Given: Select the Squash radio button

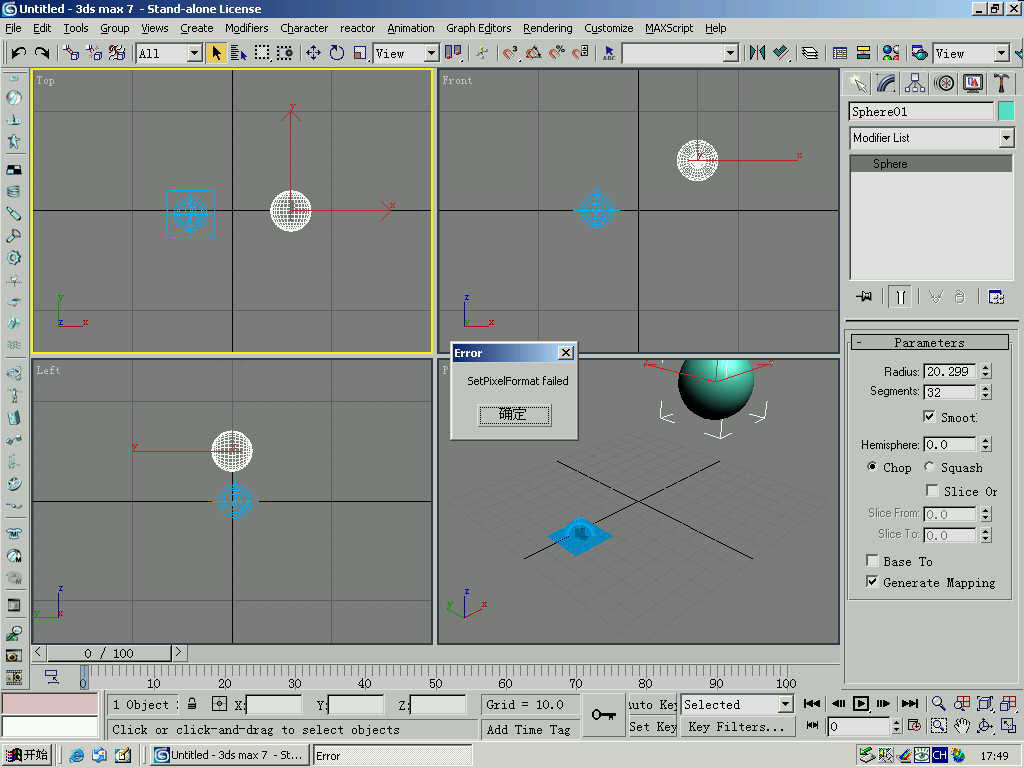Looking at the screenshot, I should pyautogui.click(x=929, y=466).
